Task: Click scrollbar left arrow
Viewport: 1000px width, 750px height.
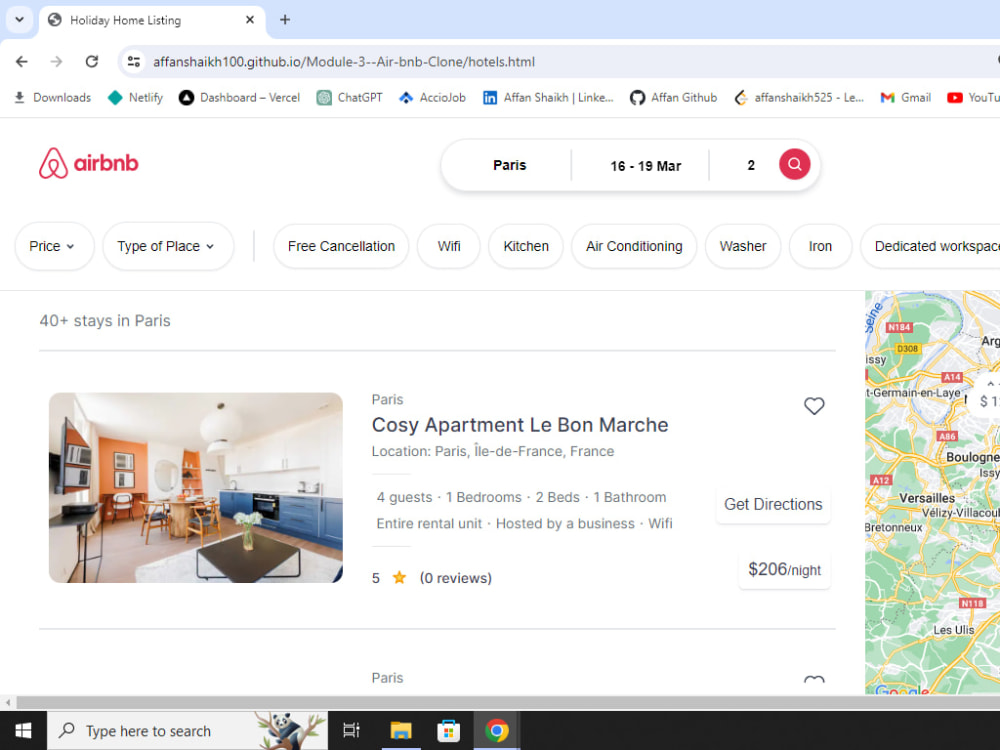Action: click(x=8, y=702)
